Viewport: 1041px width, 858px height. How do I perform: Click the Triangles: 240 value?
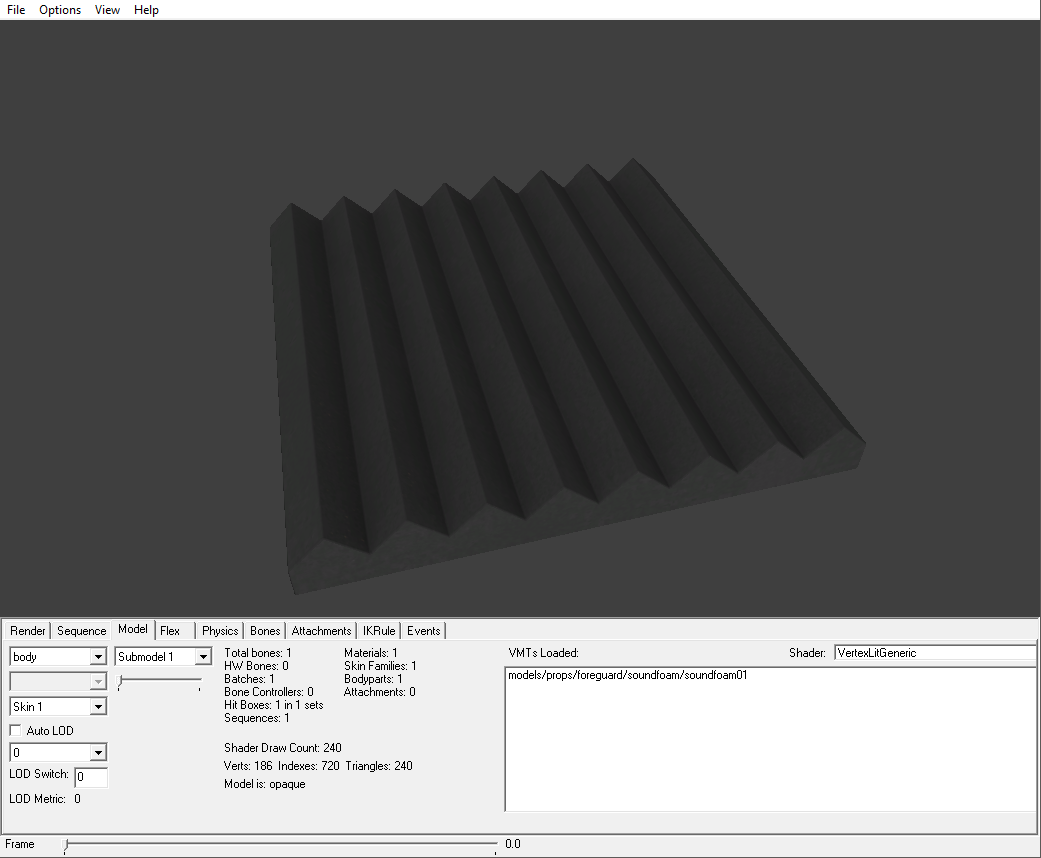point(378,766)
